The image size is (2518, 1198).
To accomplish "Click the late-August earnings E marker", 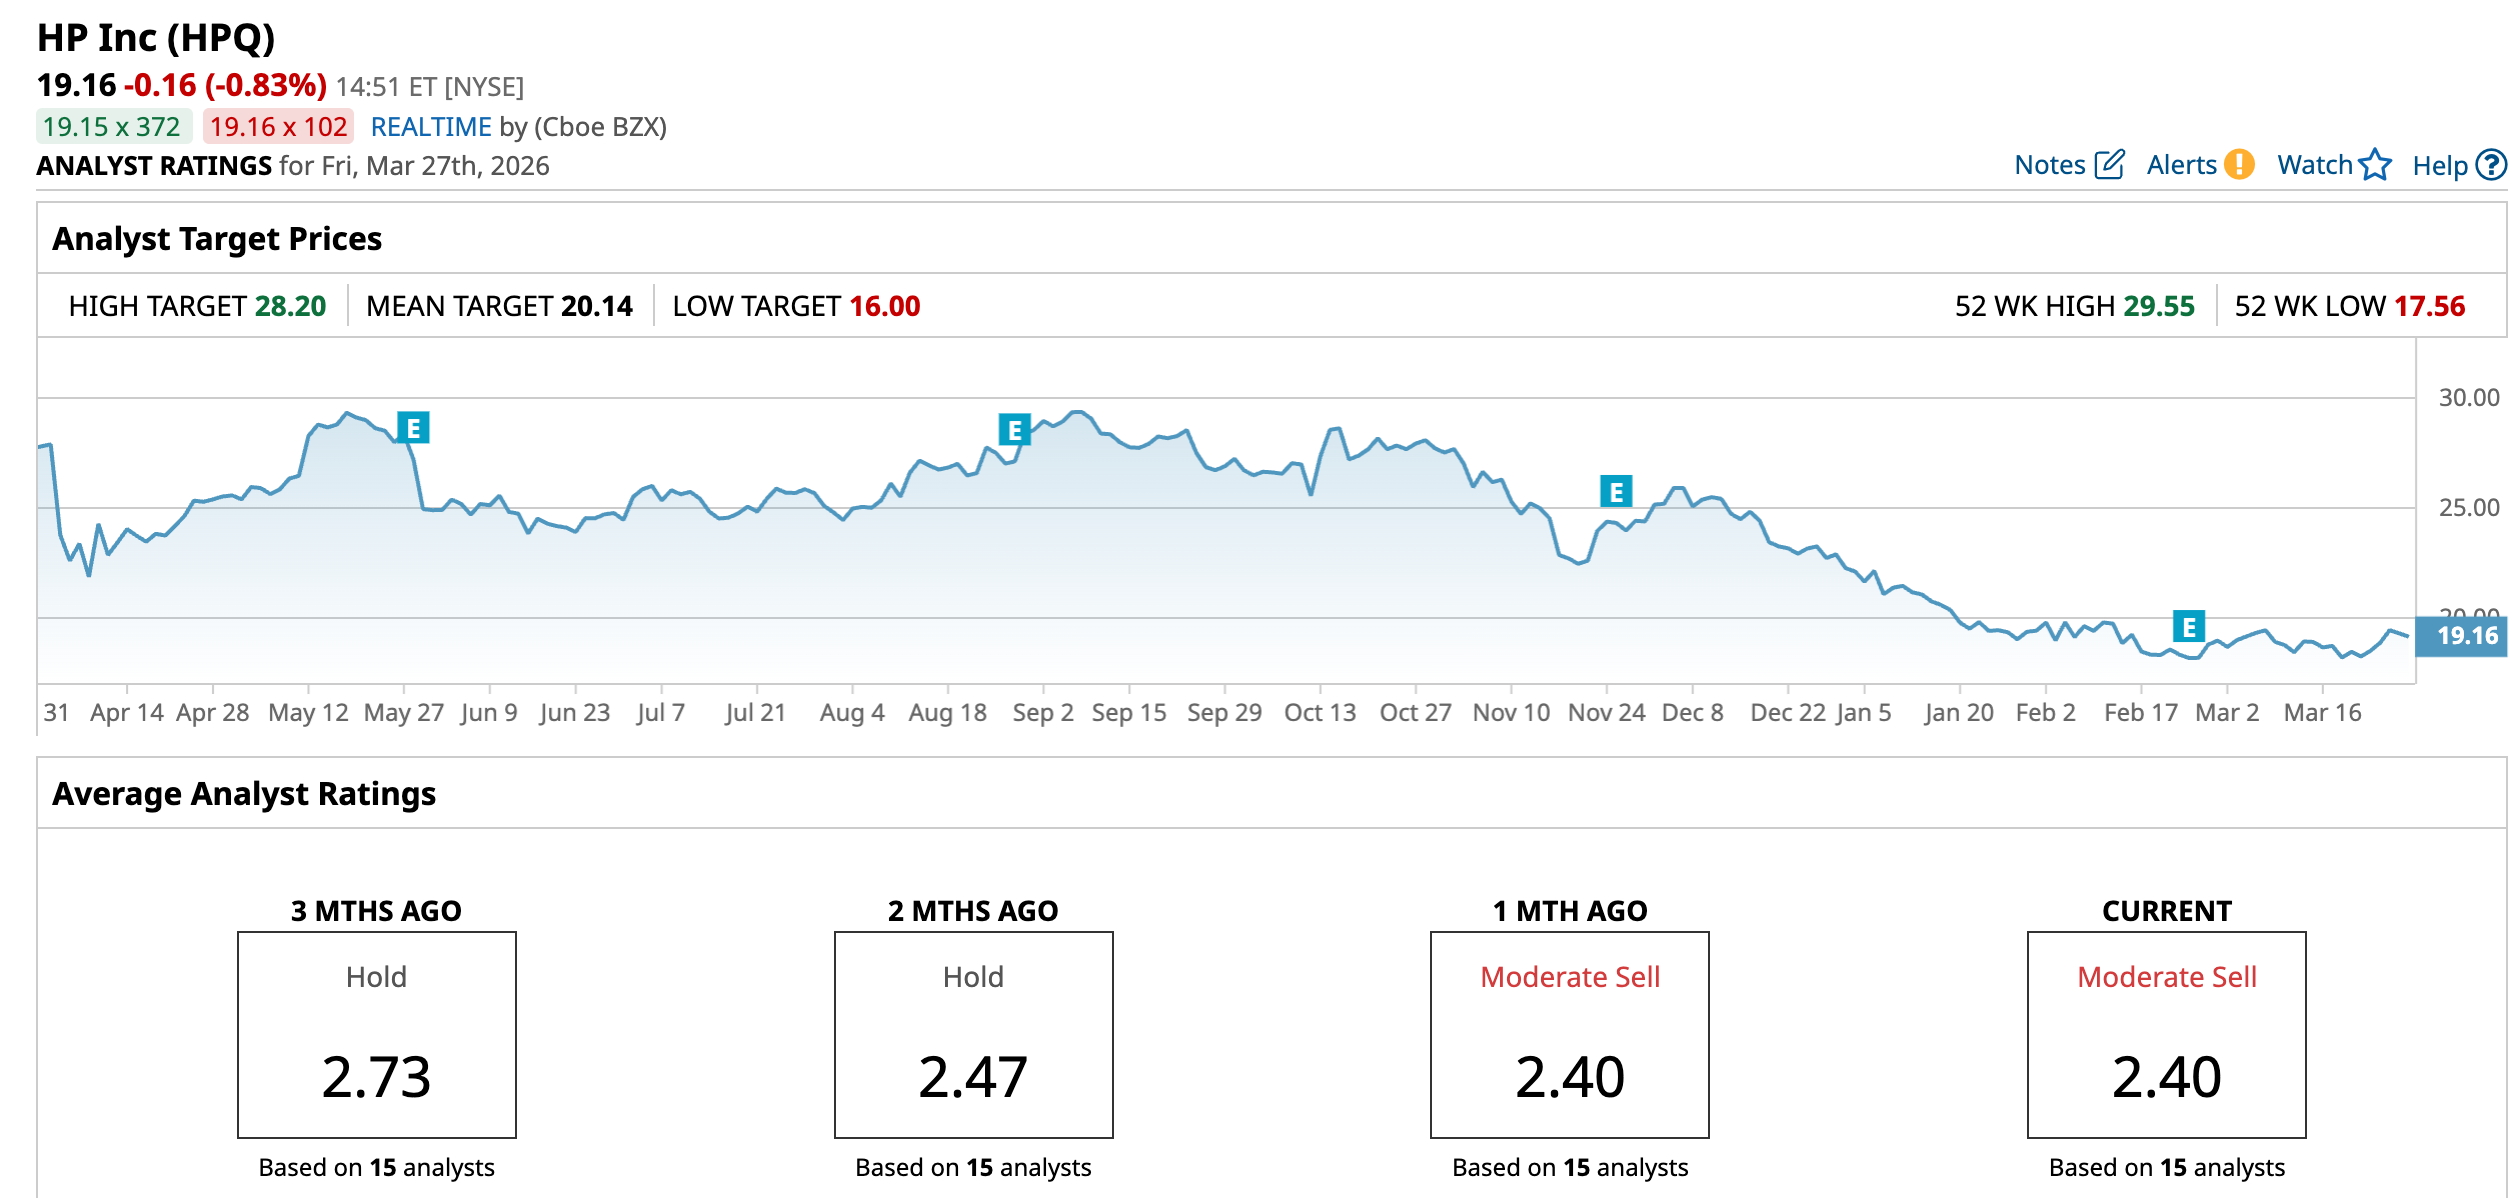I will tap(1014, 430).
